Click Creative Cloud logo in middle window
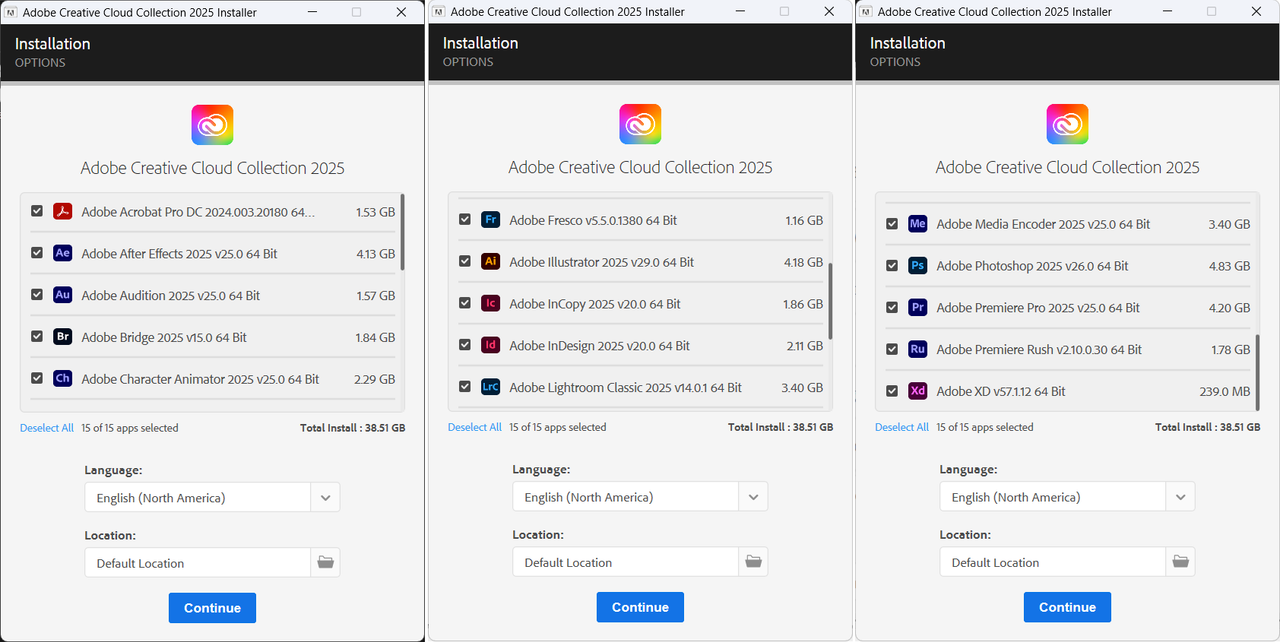The width and height of the screenshot is (1280, 642). (640, 124)
